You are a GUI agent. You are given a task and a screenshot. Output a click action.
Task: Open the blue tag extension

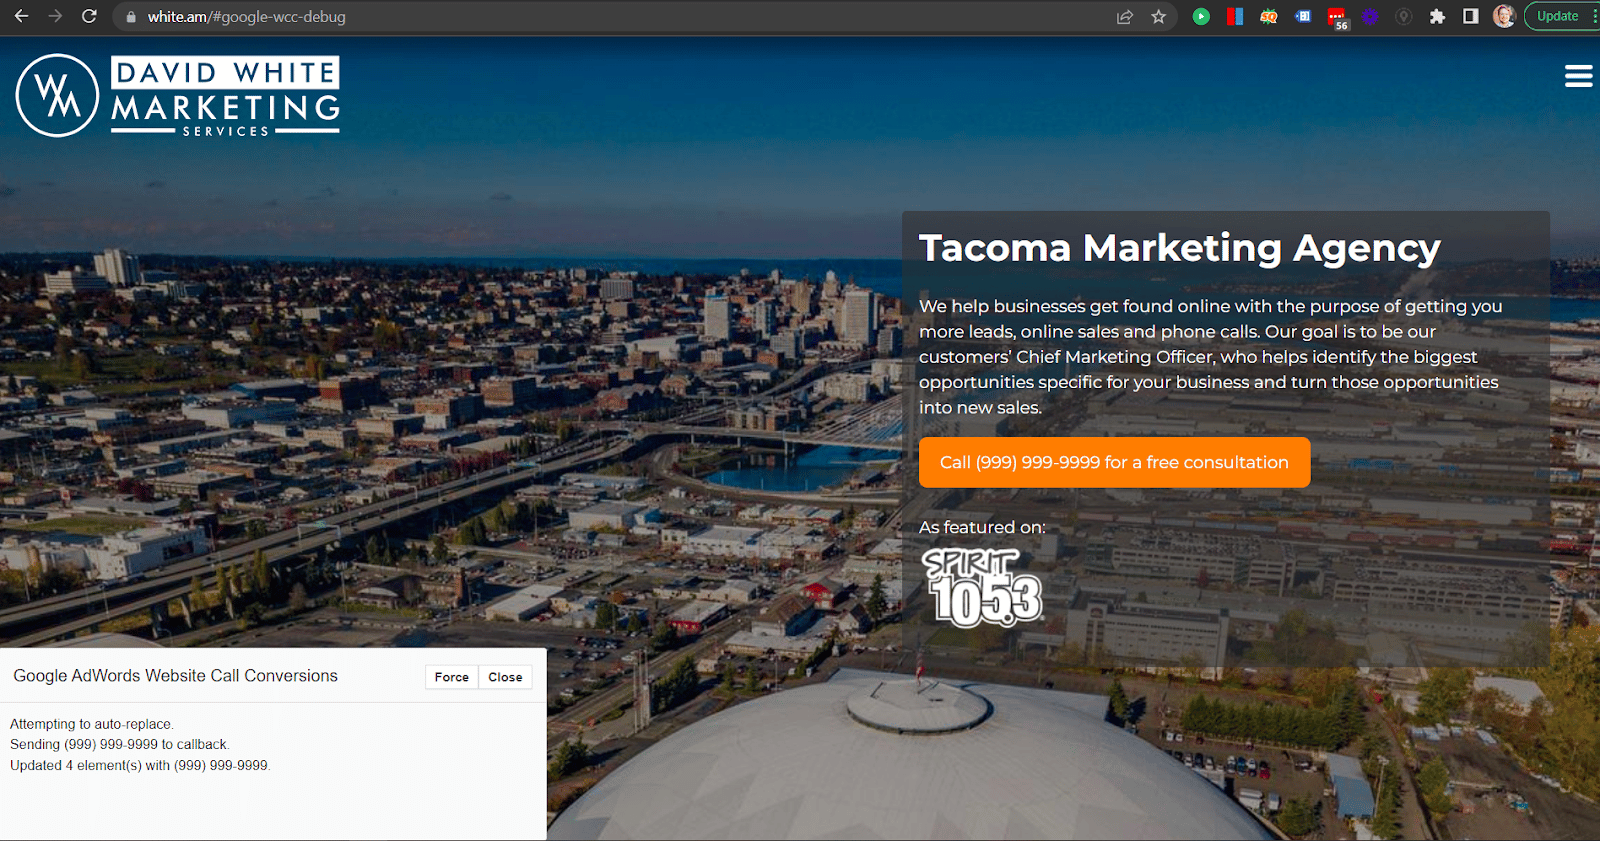(x=1303, y=16)
